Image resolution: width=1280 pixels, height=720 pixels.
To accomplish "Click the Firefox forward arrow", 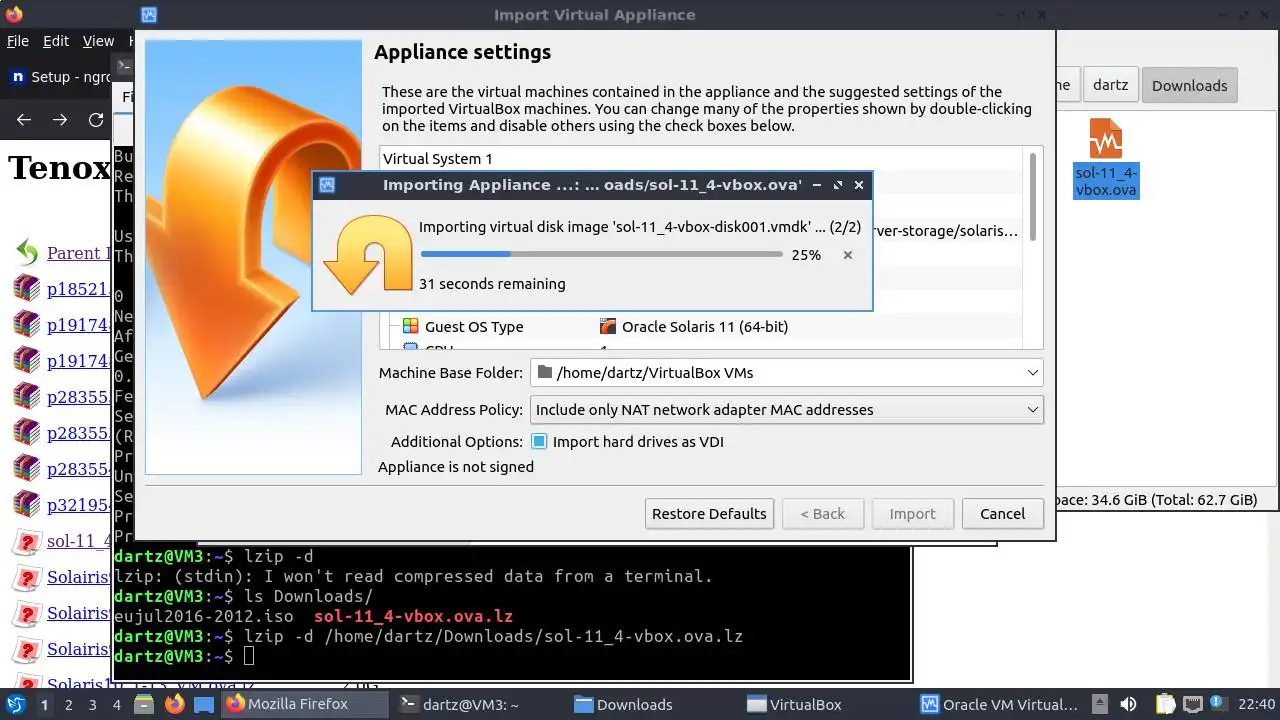I will (60, 120).
